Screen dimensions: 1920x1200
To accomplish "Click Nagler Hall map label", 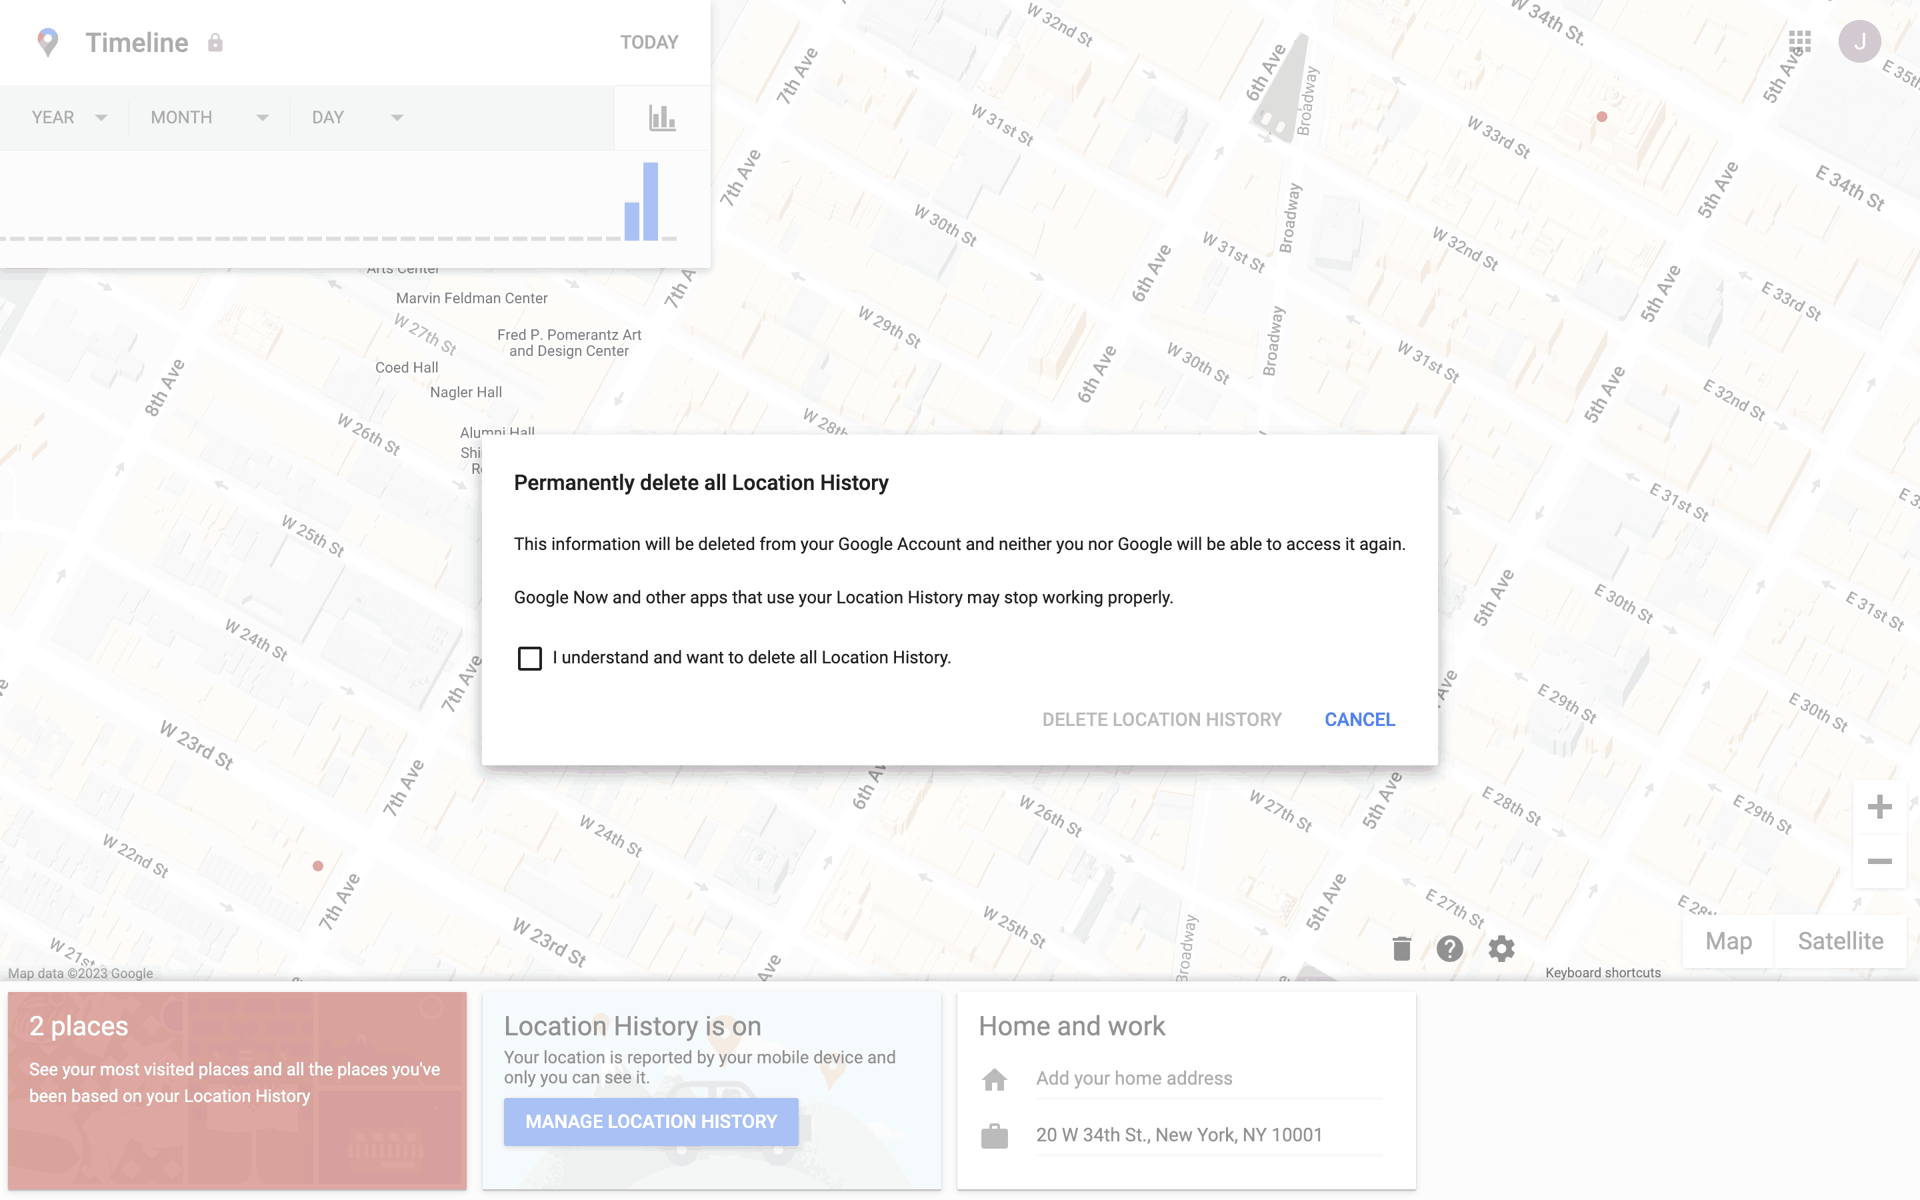I will coord(466,392).
